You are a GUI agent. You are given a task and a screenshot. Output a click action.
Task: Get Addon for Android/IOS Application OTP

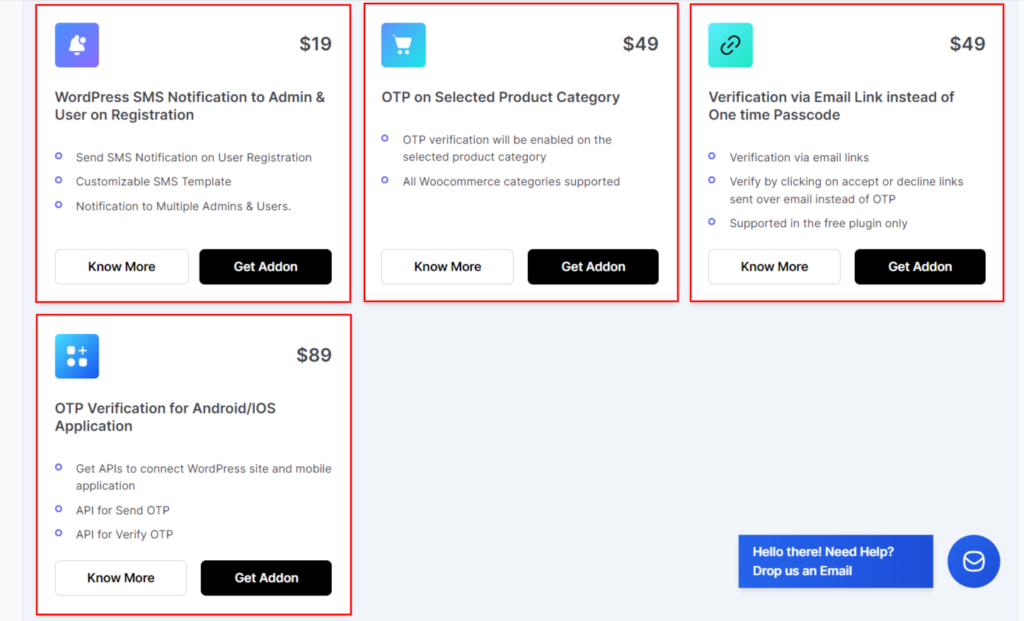click(x=266, y=578)
